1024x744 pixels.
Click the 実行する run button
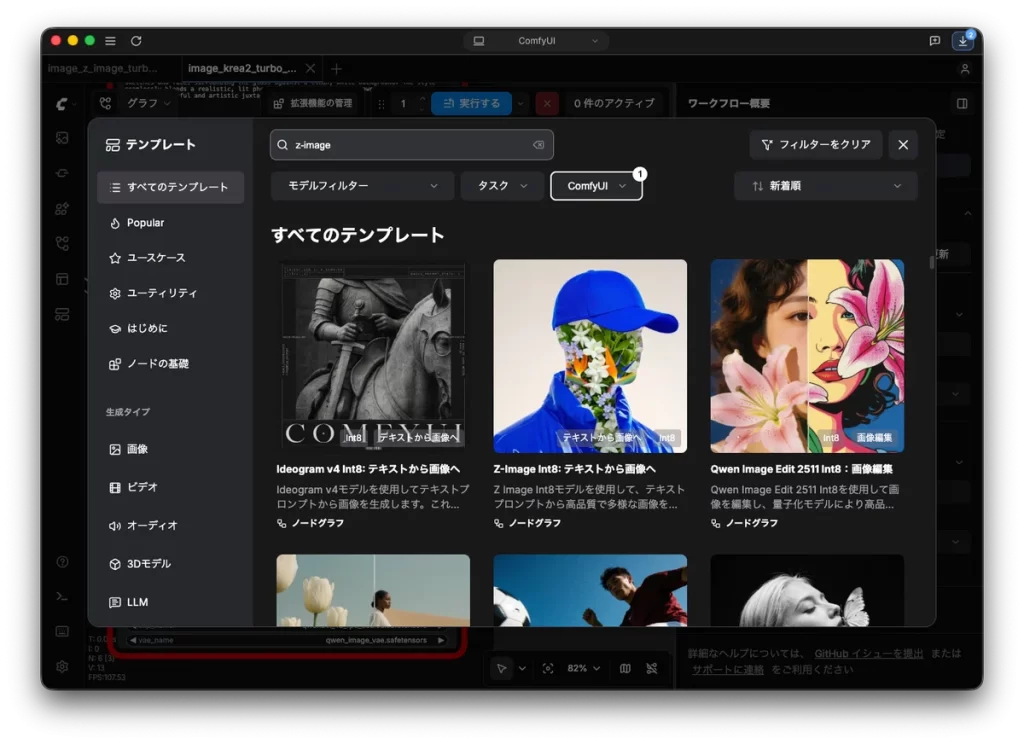472,103
